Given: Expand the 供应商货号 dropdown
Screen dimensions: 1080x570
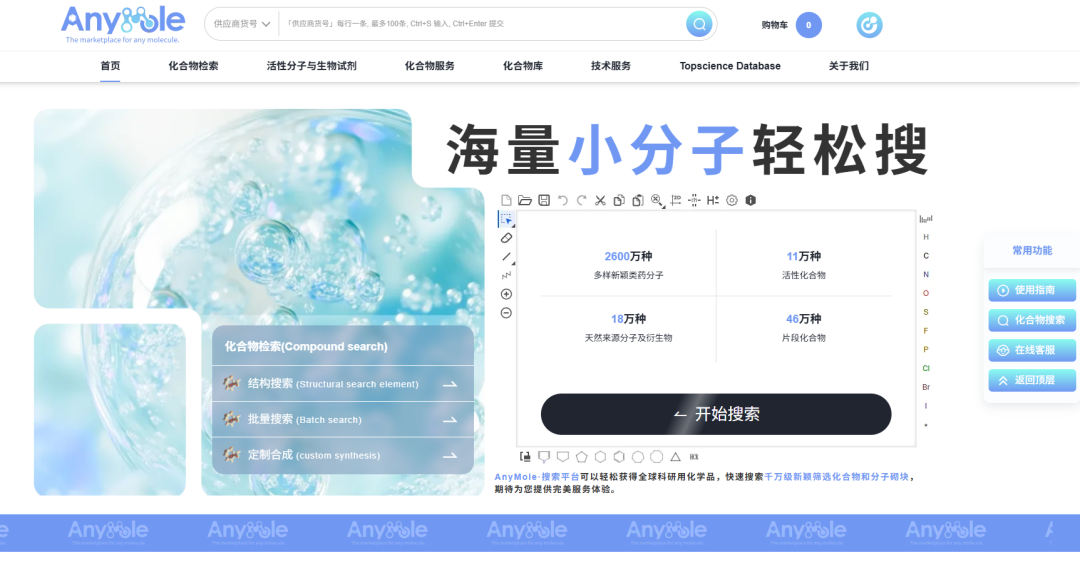Looking at the screenshot, I should (x=242, y=24).
